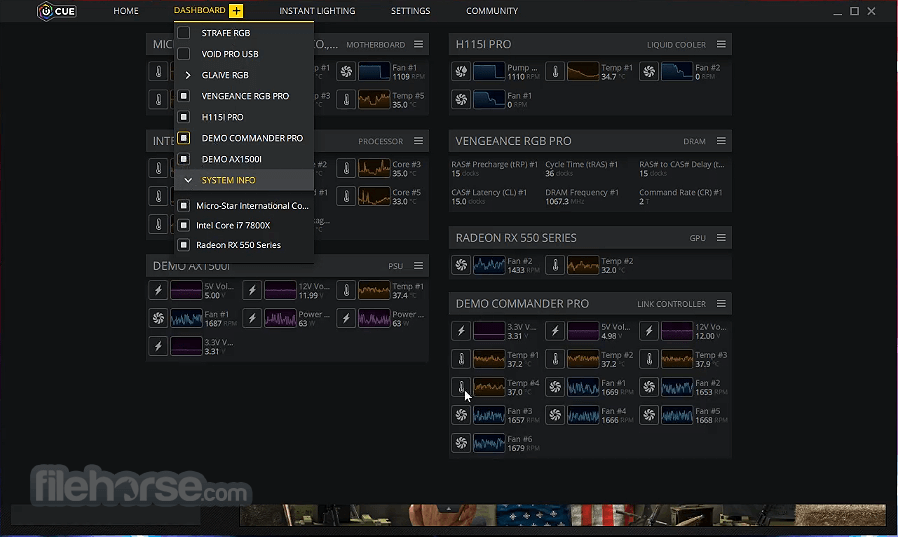Click the H115I PRO panel title
Screen dimensions: 898x537
tap(483, 44)
